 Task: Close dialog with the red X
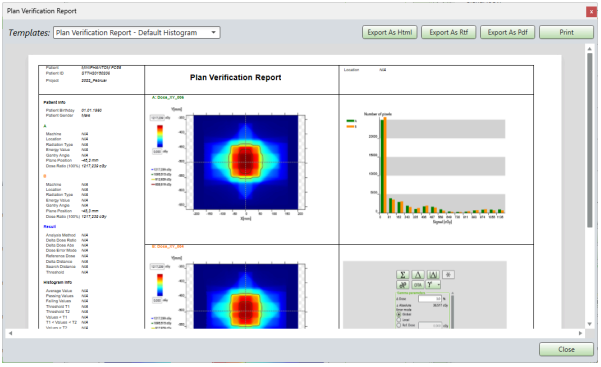tap(591, 12)
